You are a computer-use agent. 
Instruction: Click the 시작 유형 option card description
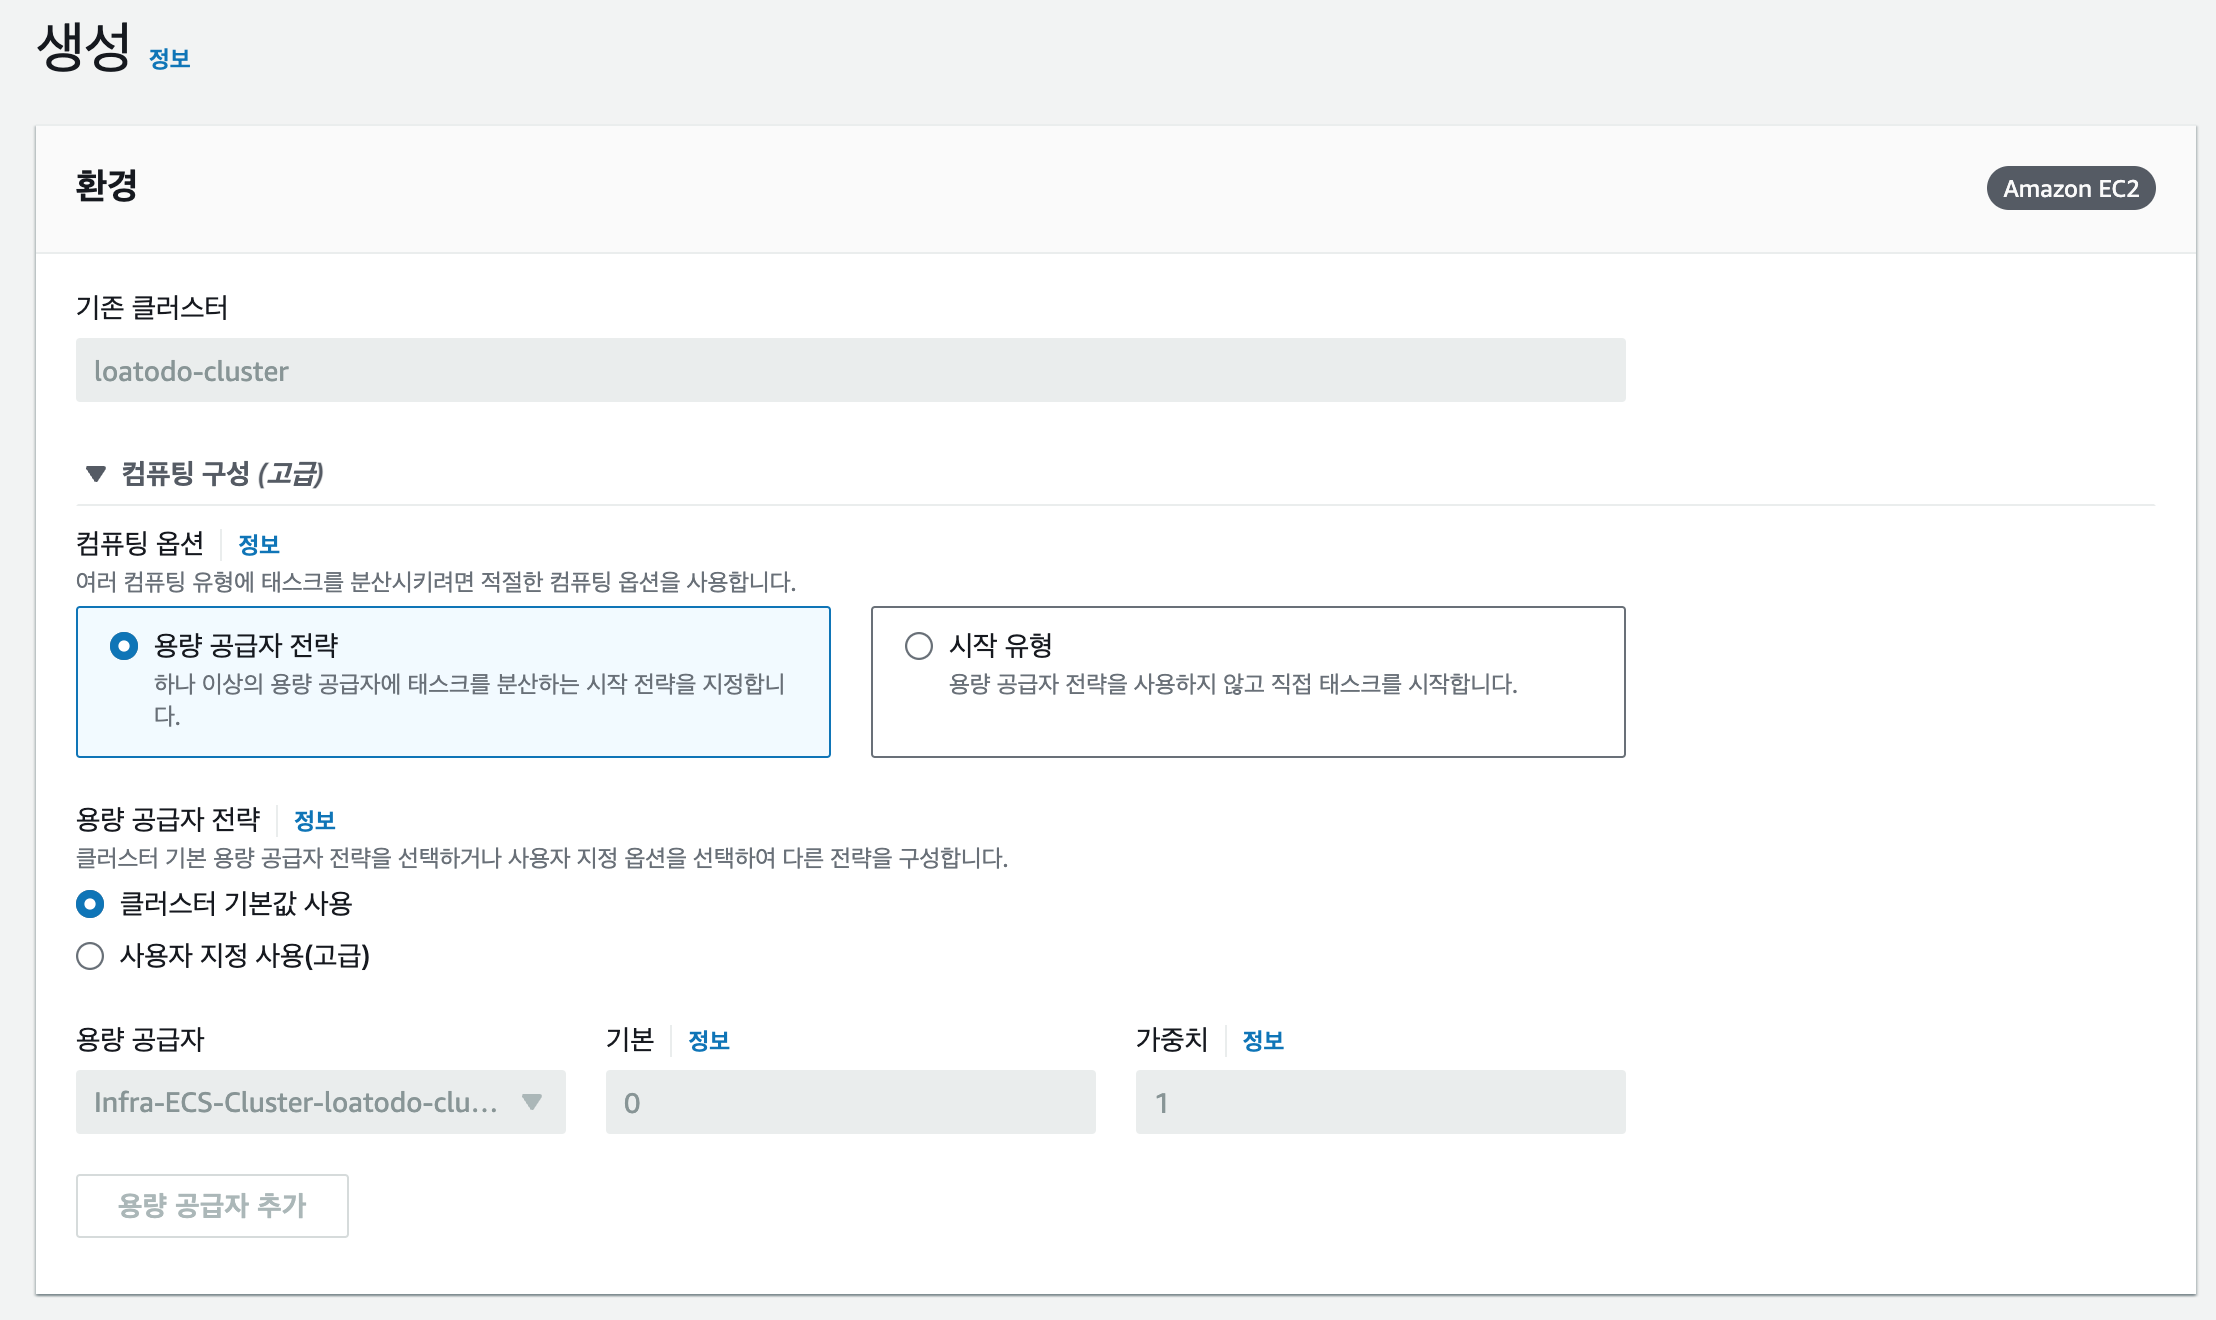coord(1232,685)
